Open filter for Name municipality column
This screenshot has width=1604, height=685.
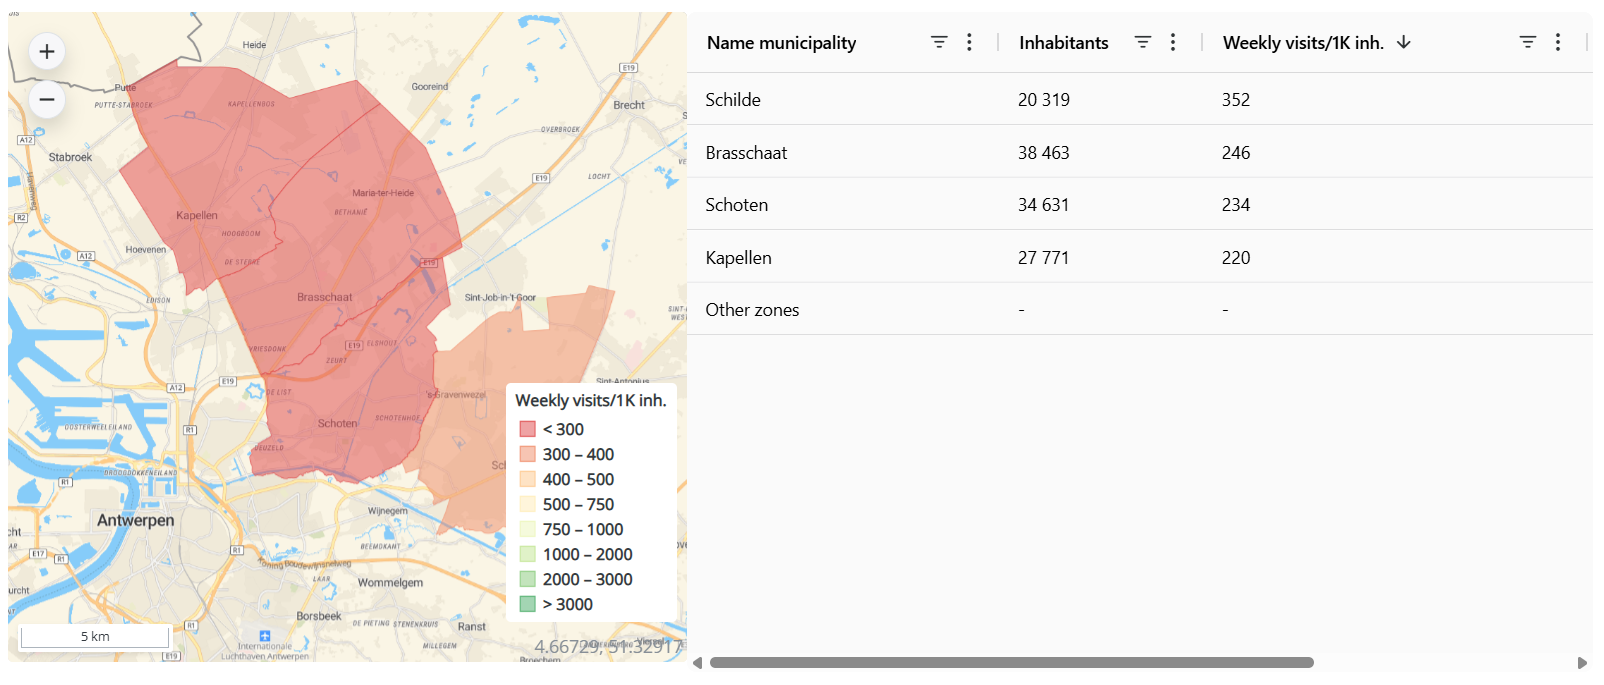coord(939,42)
